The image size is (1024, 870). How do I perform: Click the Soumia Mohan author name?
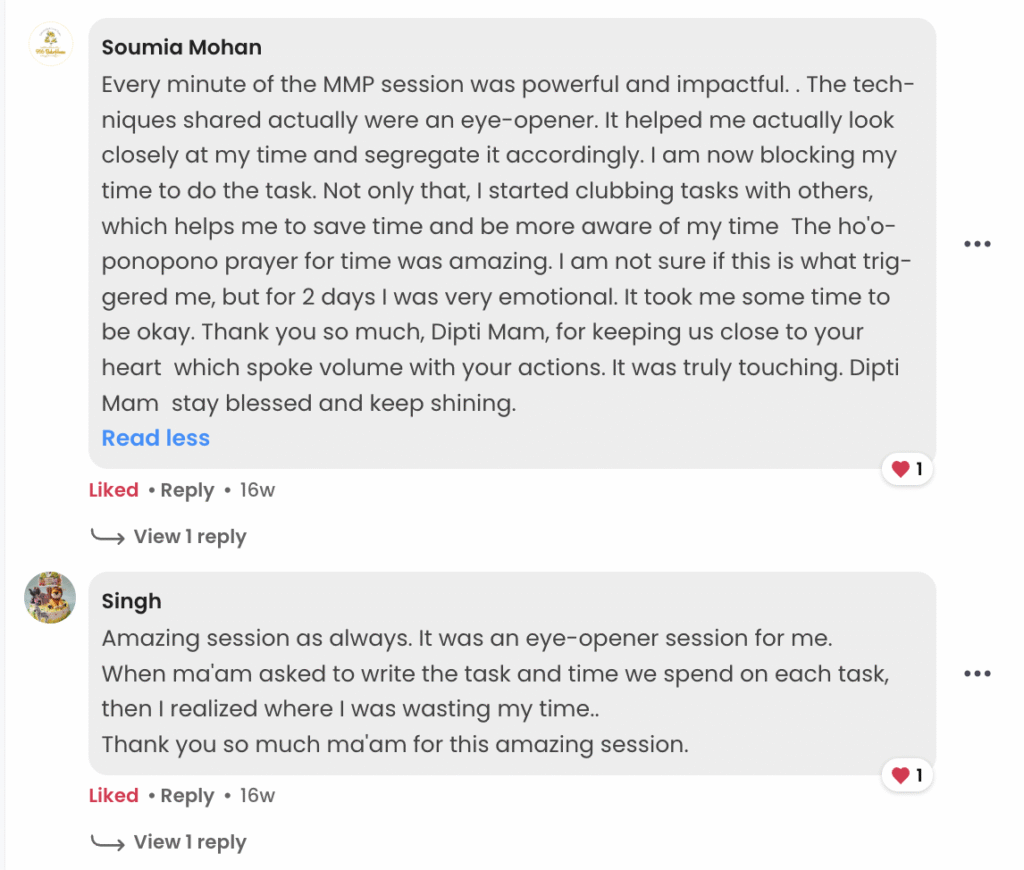tap(181, 47)
